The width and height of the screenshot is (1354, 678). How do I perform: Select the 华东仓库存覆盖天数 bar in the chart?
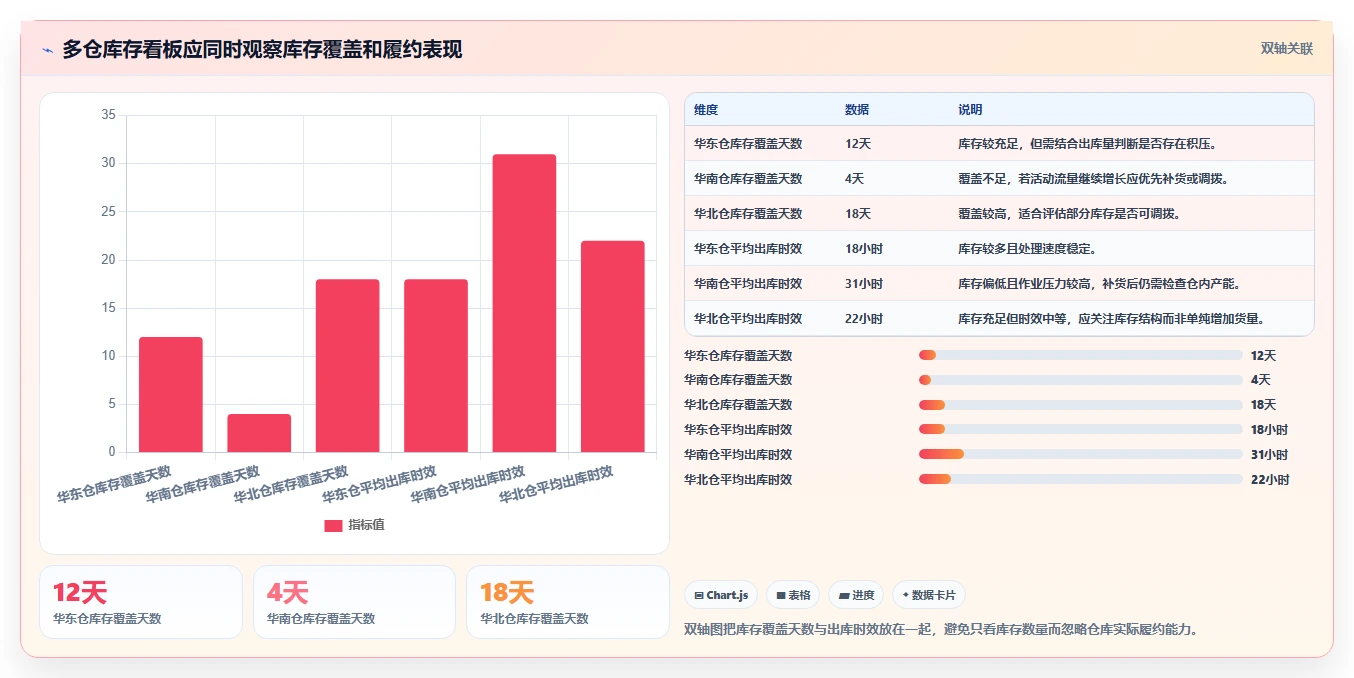pos(171,394)
